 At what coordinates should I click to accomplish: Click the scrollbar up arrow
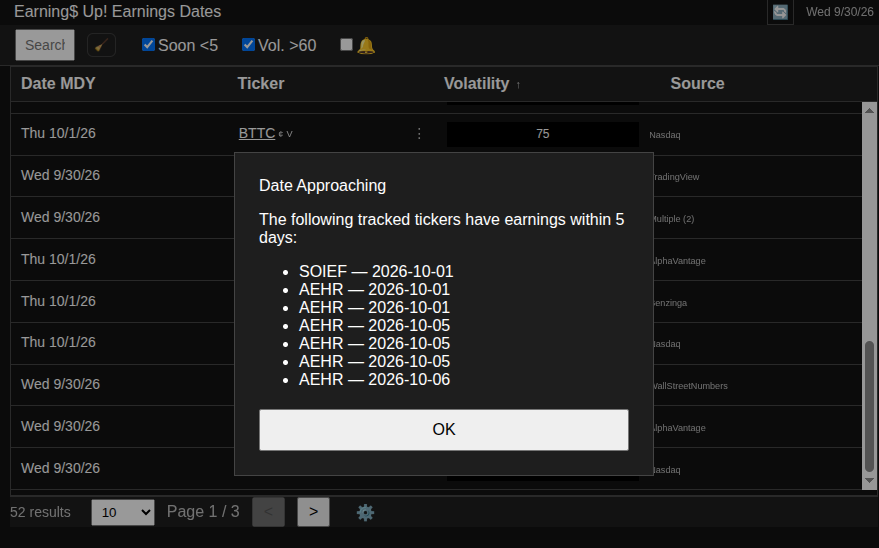tap(869, 110)
